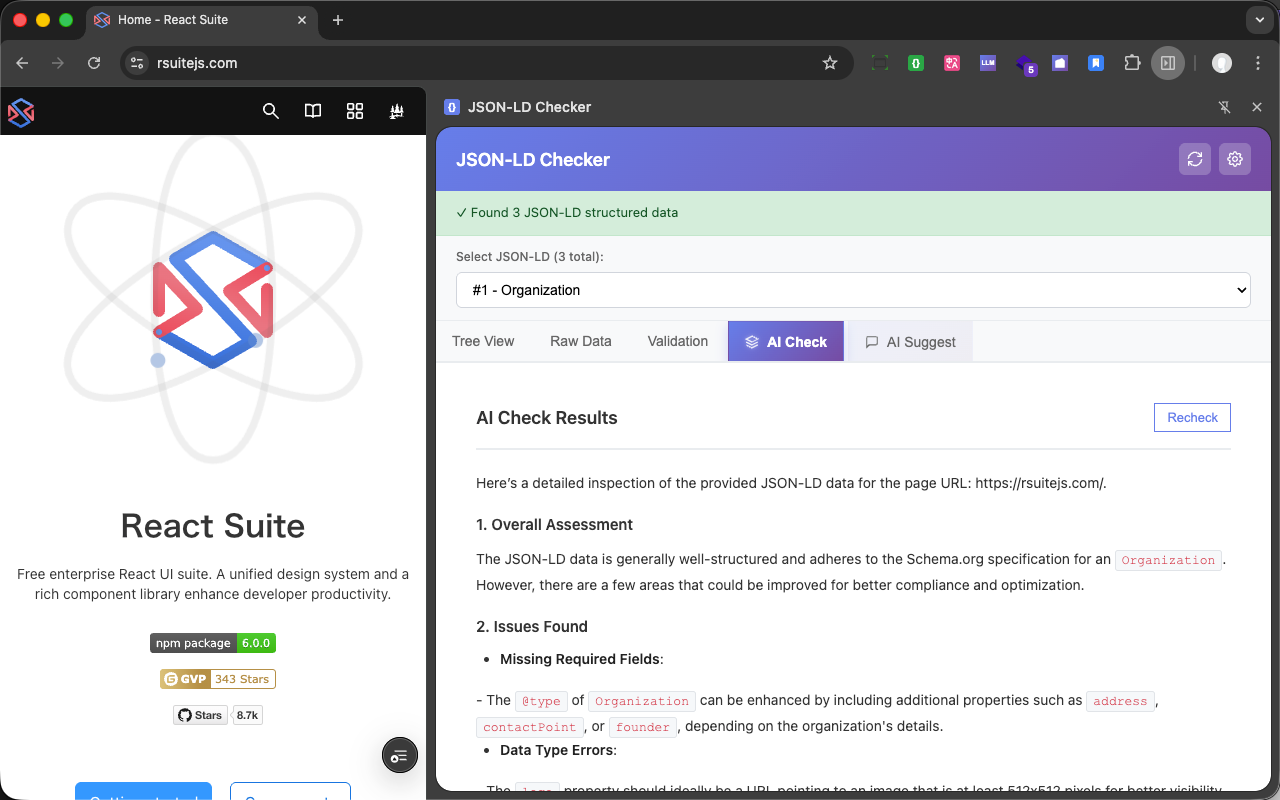Open JSON-LD Checker settings gear
The height and width of the screenshot is (800, 1280).
coord(1235,159)
